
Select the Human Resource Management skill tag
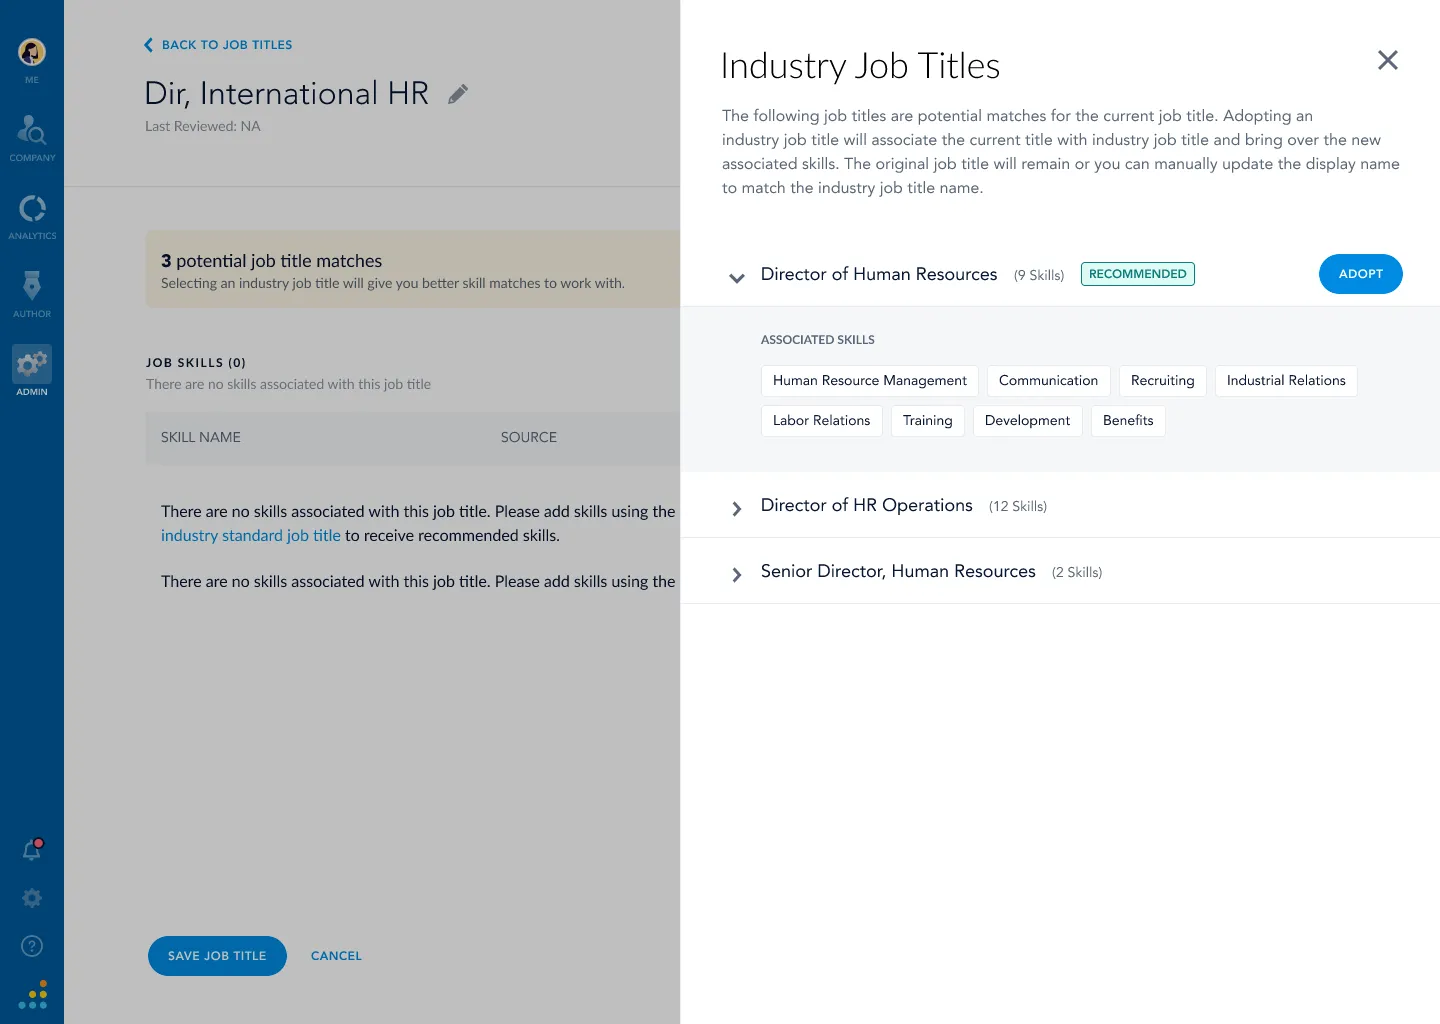pos(870,381)
